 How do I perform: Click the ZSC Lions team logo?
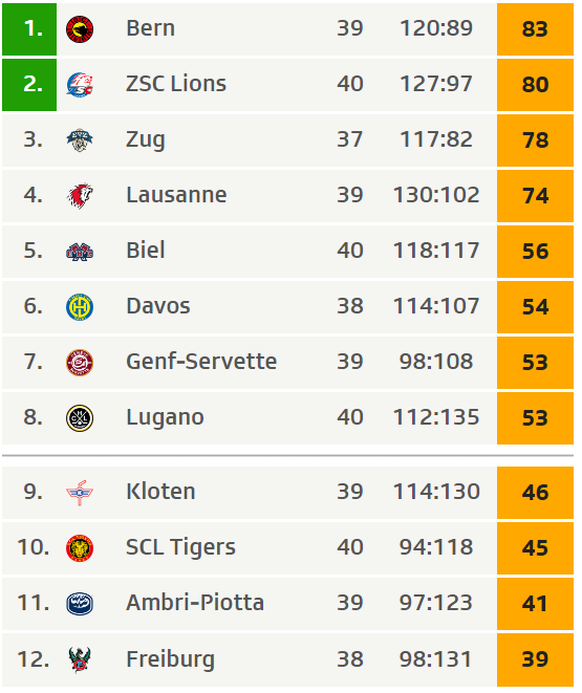click(x=80, y=85)
